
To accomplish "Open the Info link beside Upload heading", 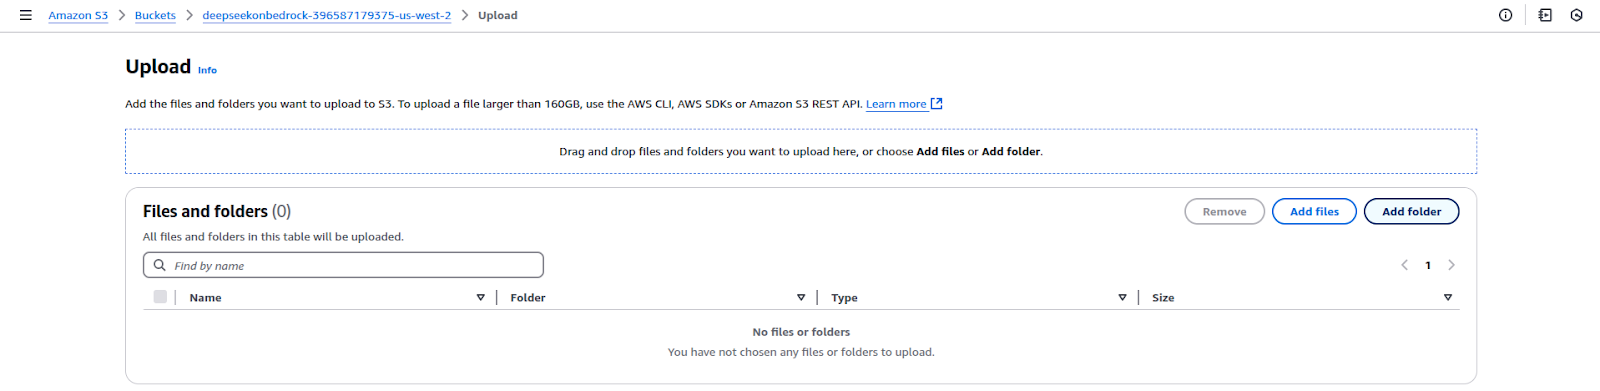I will (207, 70).
